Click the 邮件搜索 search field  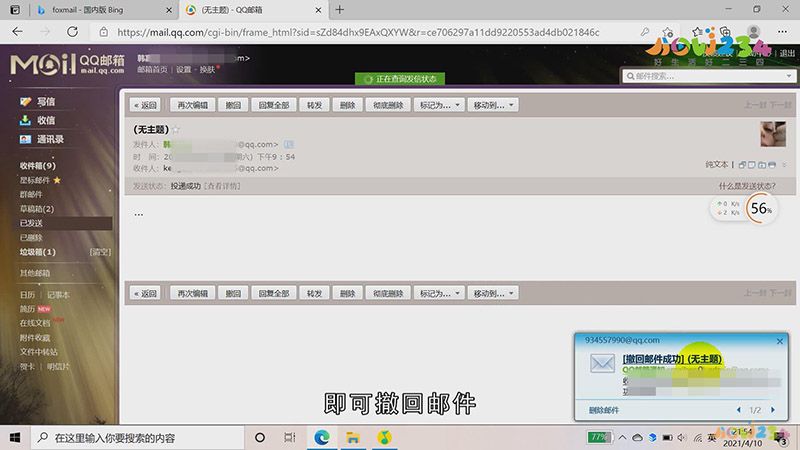pos(709,76)
